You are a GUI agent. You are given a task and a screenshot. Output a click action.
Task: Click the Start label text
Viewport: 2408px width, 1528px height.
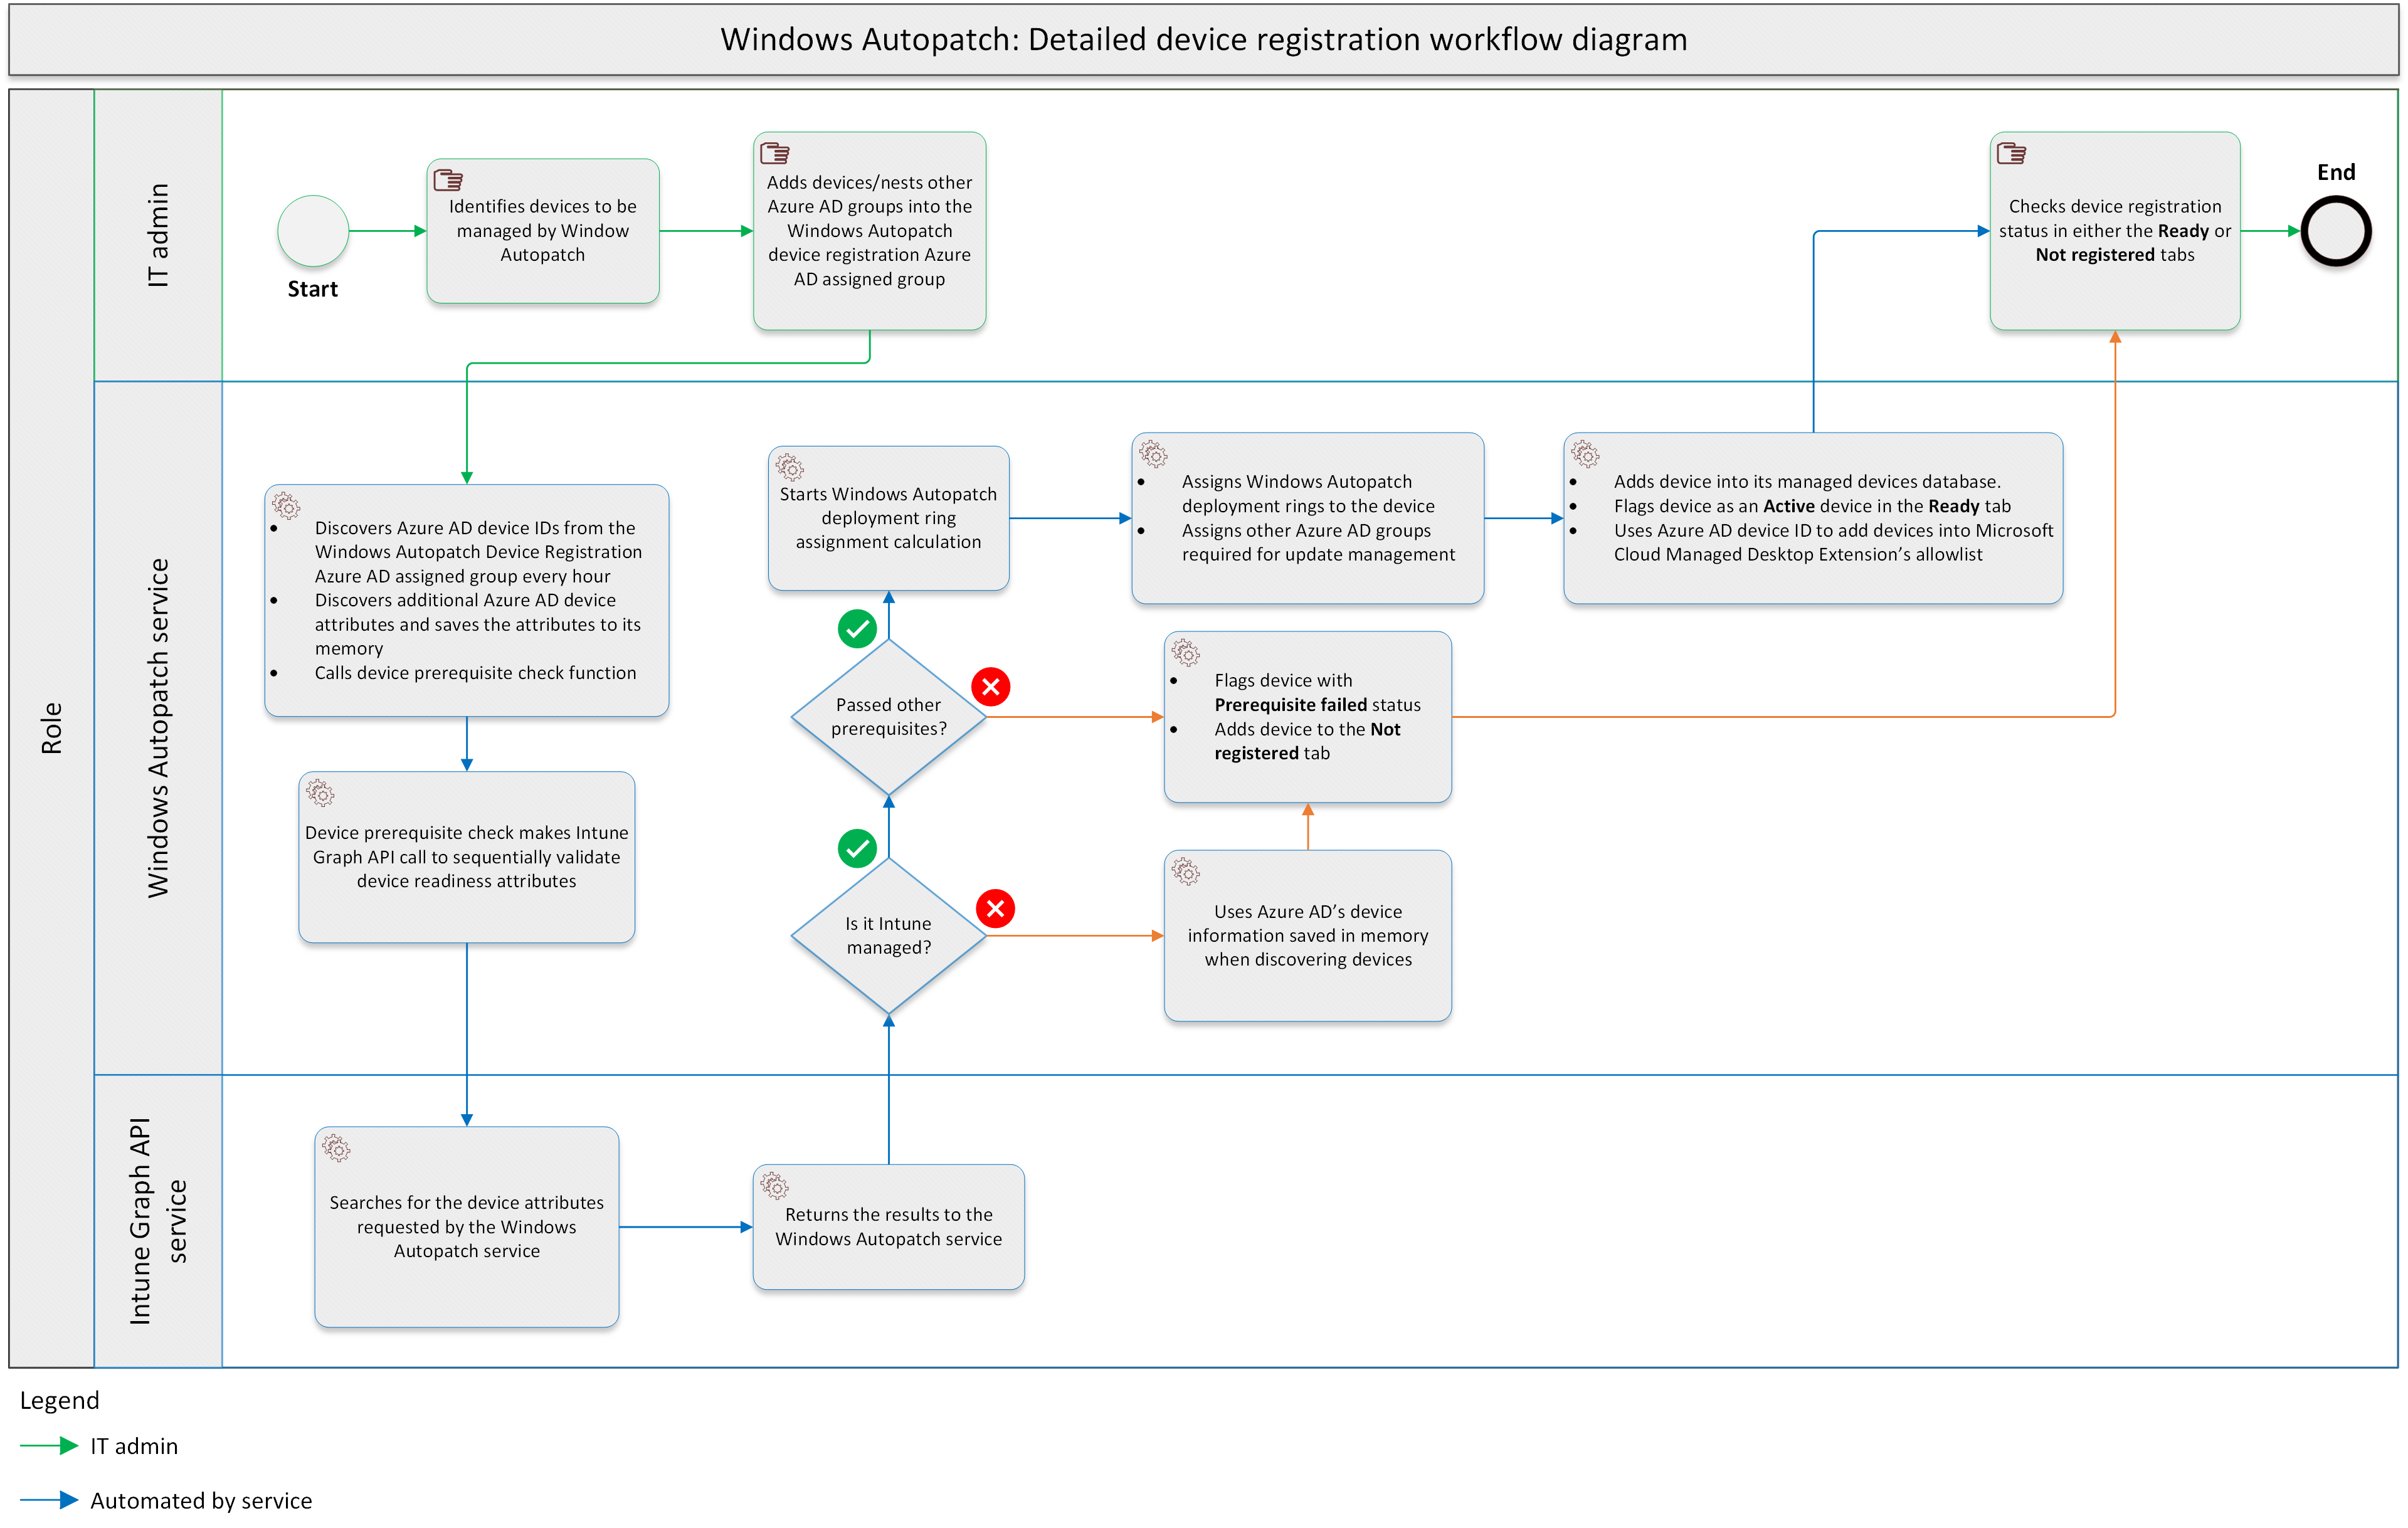coord(313,289)
